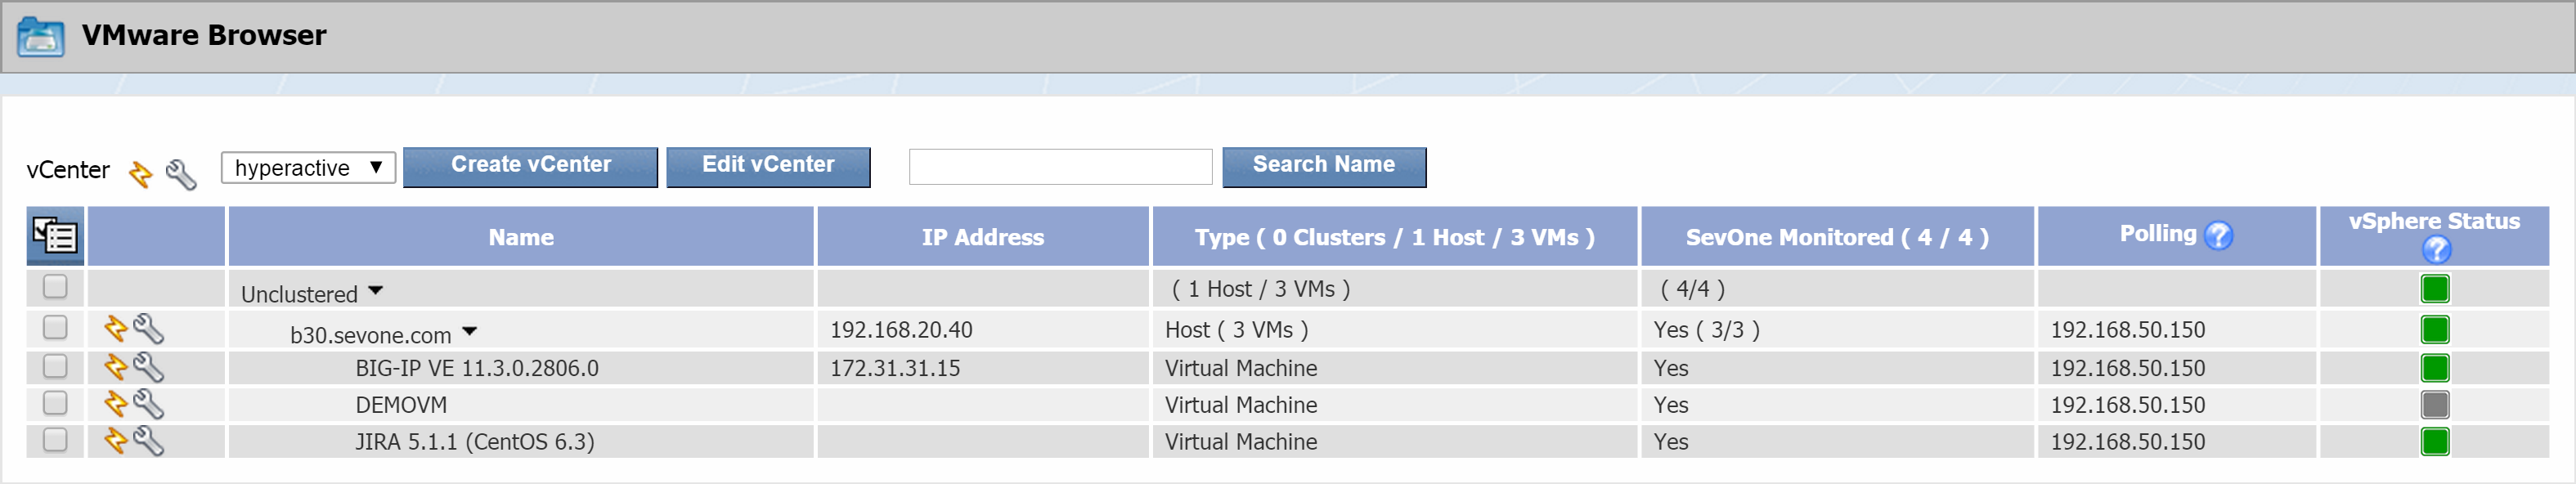Click the search name text field
The image size is (2576, 484).
1060,167
